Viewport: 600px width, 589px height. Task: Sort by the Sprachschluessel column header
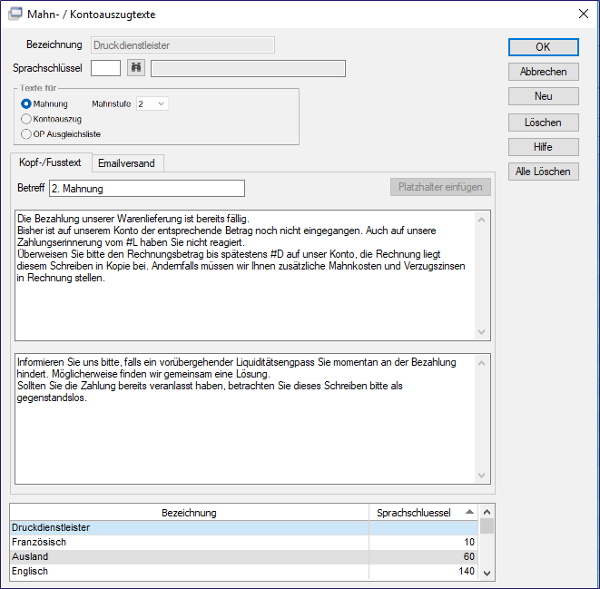pos(423,512)
